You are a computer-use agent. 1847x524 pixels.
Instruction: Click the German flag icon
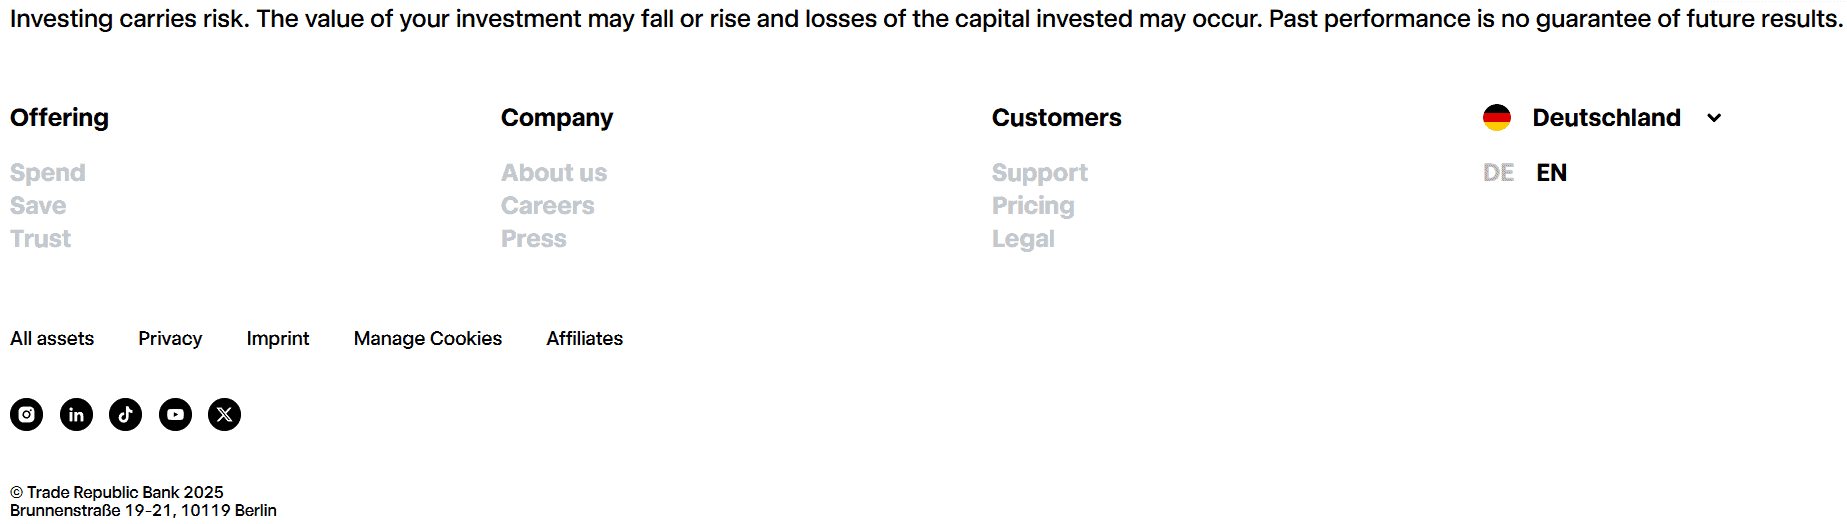tap(1496, 118)
